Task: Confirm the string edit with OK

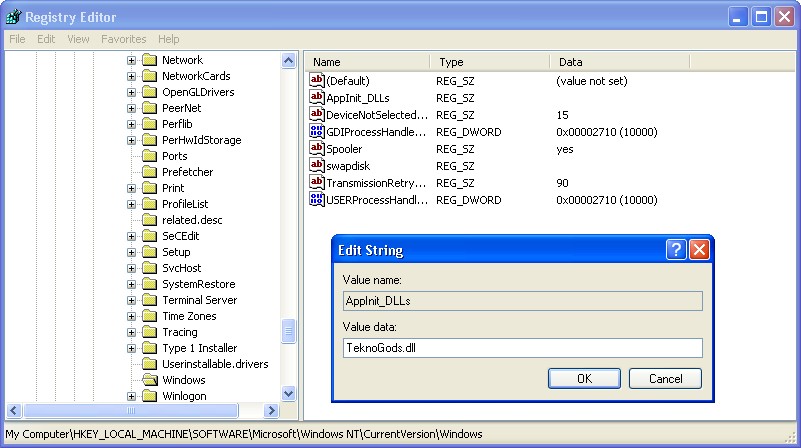Action: pyautogui.click(x=584, y=379)
